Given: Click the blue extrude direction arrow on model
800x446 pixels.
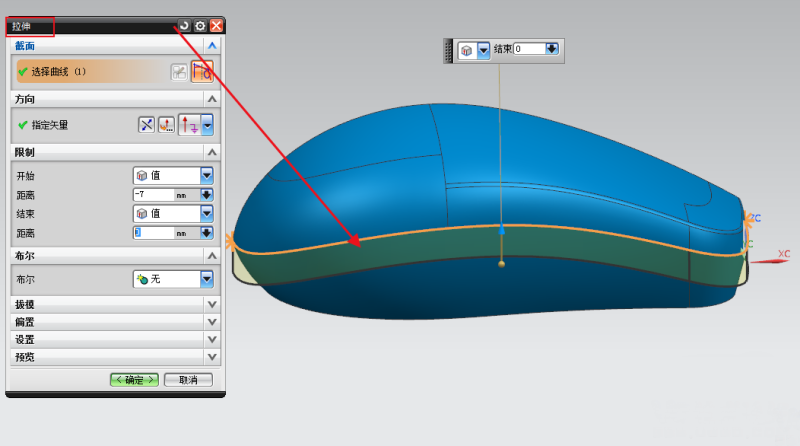Looking at the screenshot, I should (x=502, y=229).
